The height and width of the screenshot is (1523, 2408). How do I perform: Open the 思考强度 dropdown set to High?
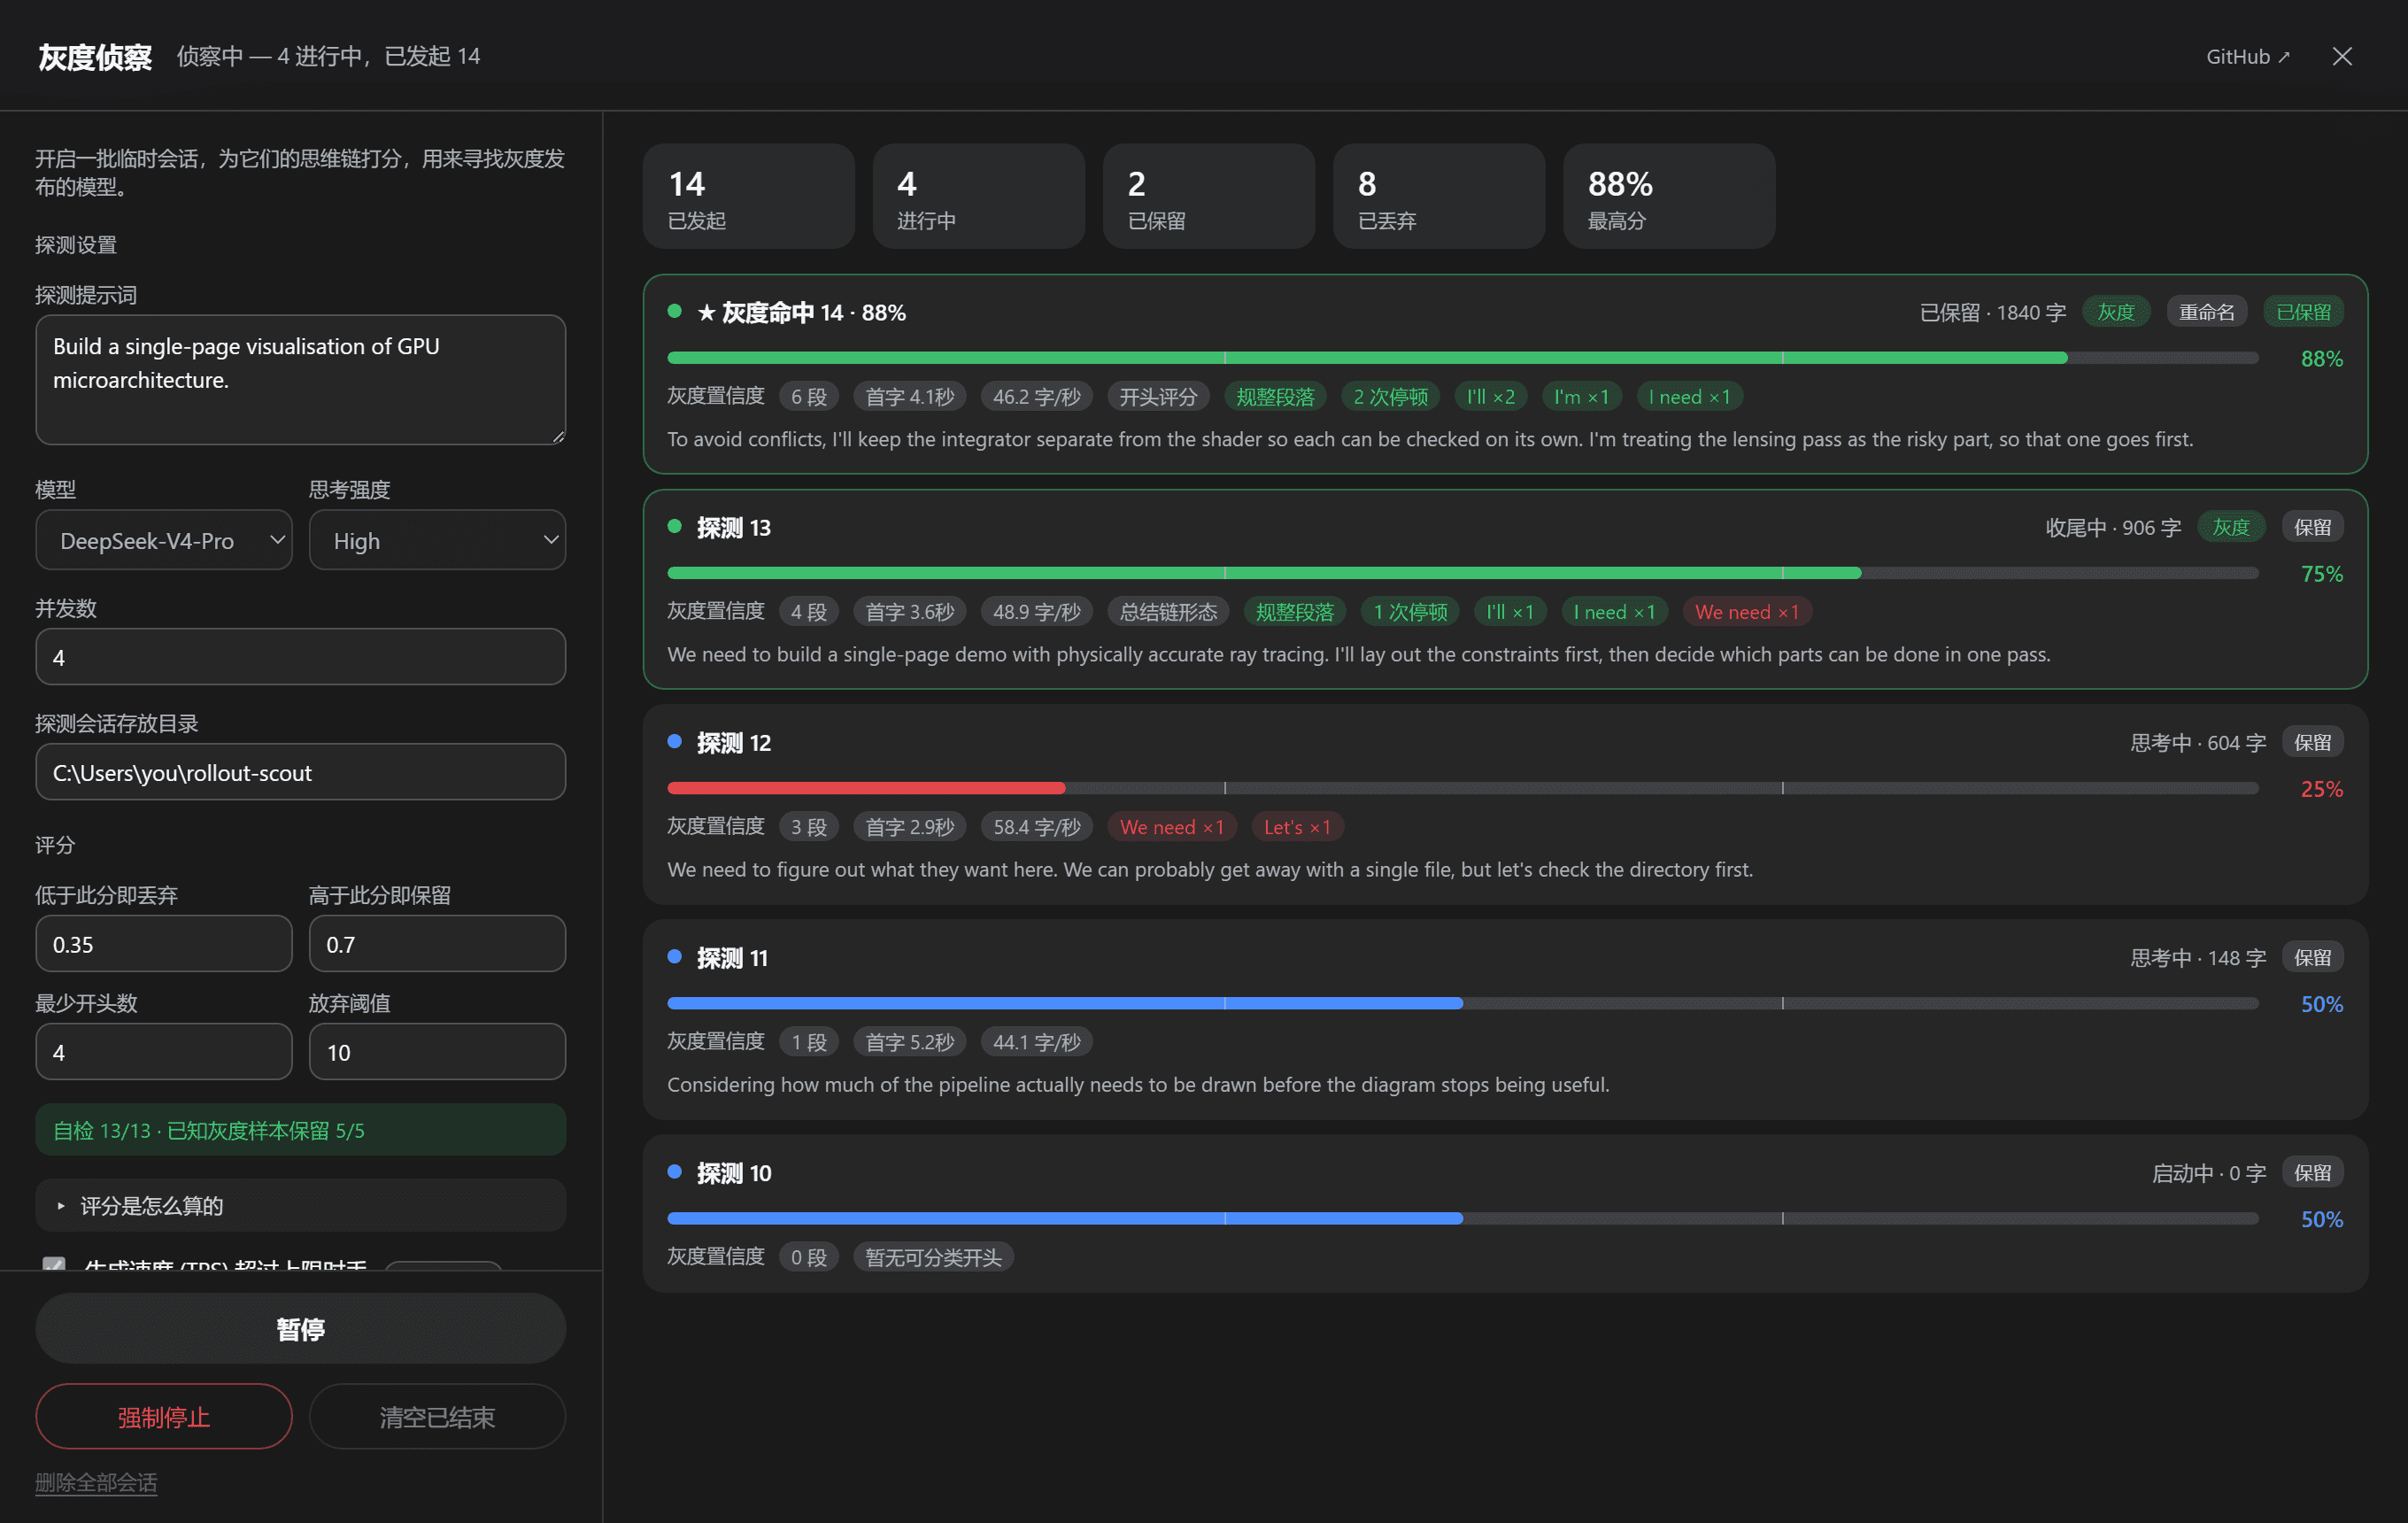coord(437,540)
